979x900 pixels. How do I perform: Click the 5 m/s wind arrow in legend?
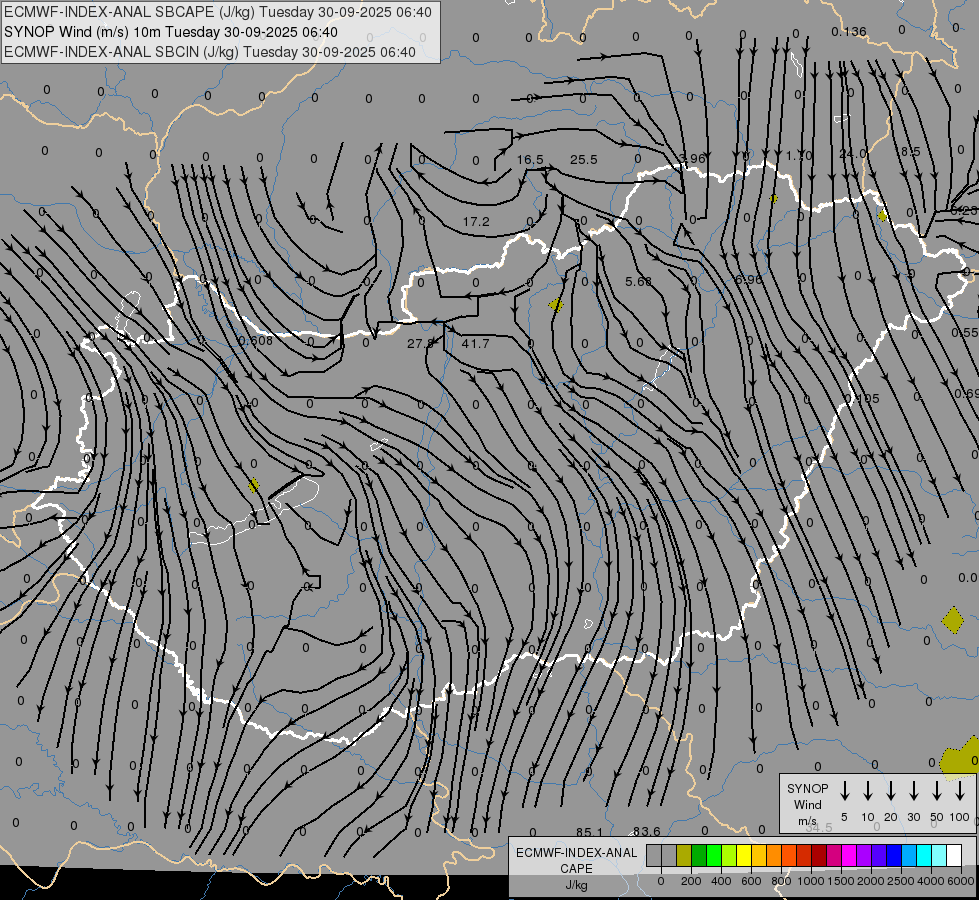[845, 791]
